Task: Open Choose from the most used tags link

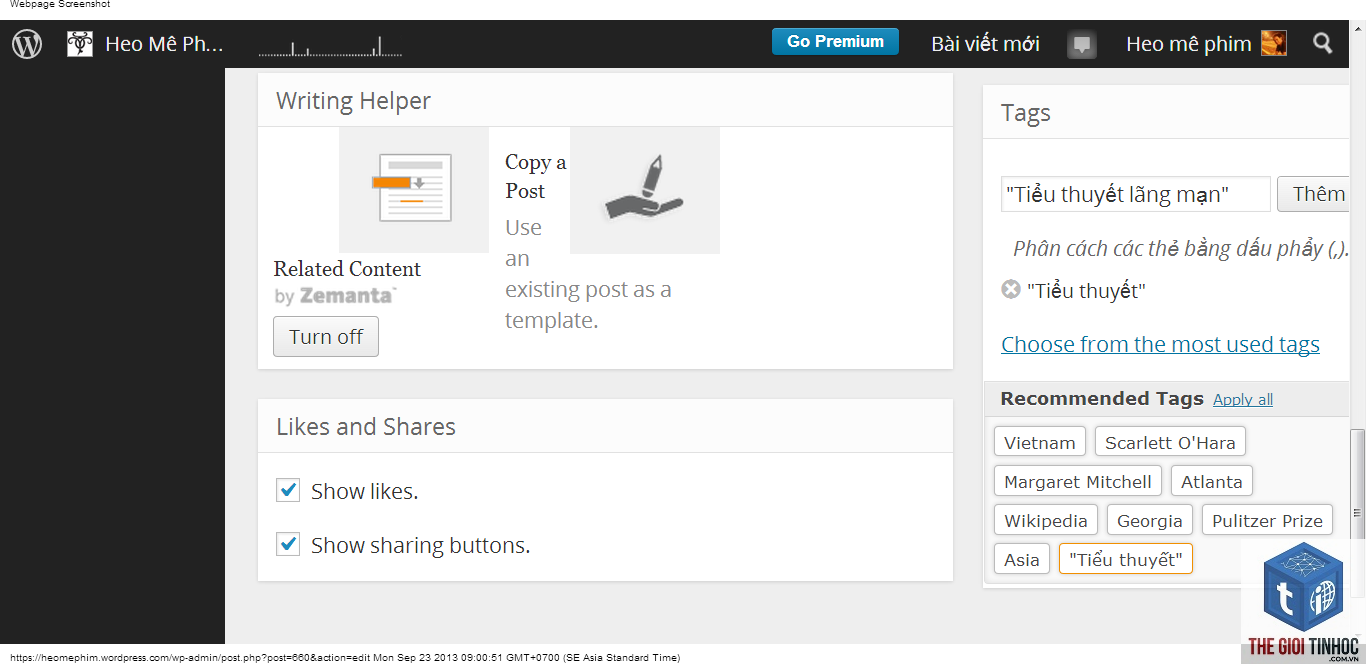Action: click(1160, 345)
